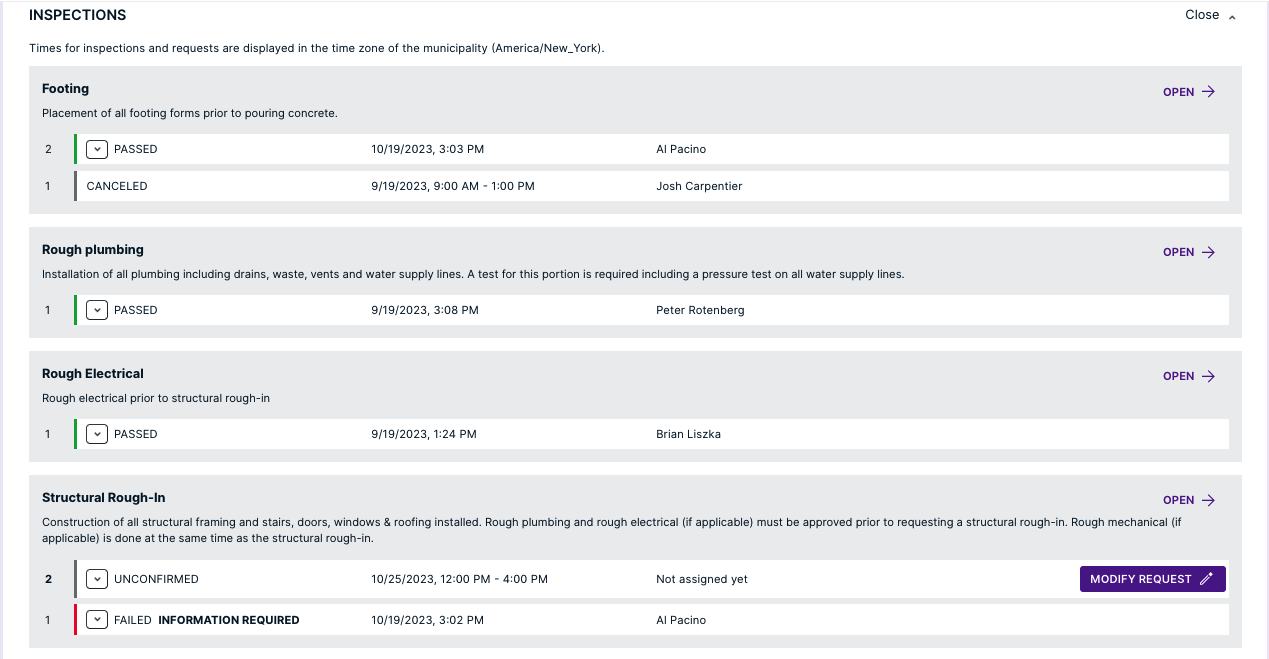The width and height of the screenshot is (1269, 659).
Task: Click the arrow icon next to Rough Electrical OPEN
Action: (x=1210, y=376)
